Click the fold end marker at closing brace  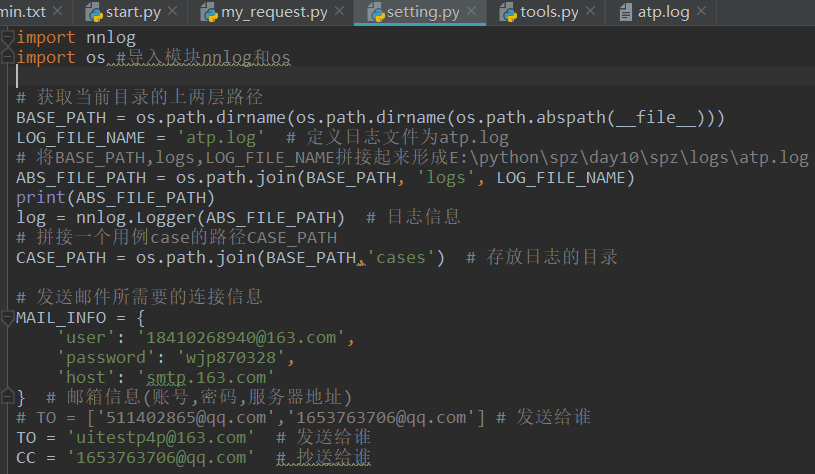tap(7, 397)
